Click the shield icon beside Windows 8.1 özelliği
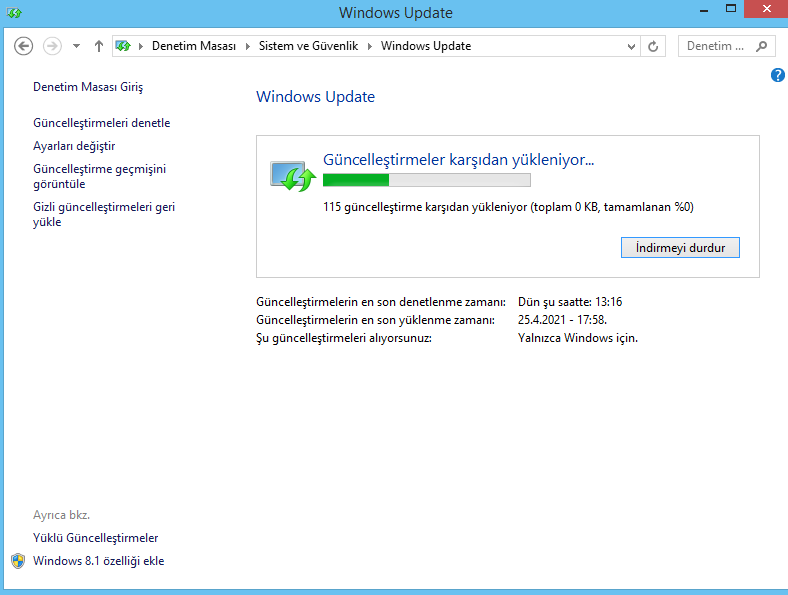788x595 pixels. pyautogui.click(x=18, y=561)
